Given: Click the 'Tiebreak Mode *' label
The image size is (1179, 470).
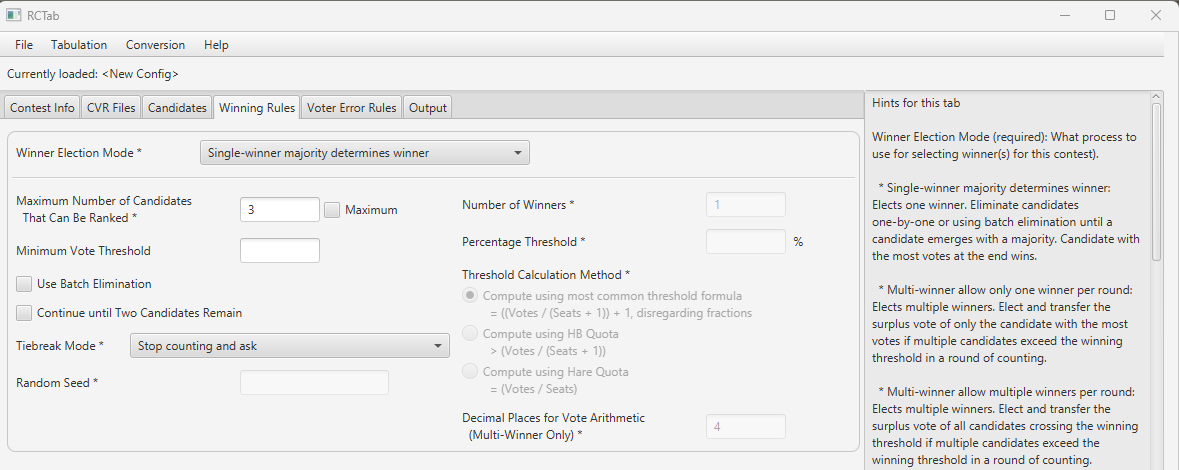Looking at the screenshot, I should (59, 346).
